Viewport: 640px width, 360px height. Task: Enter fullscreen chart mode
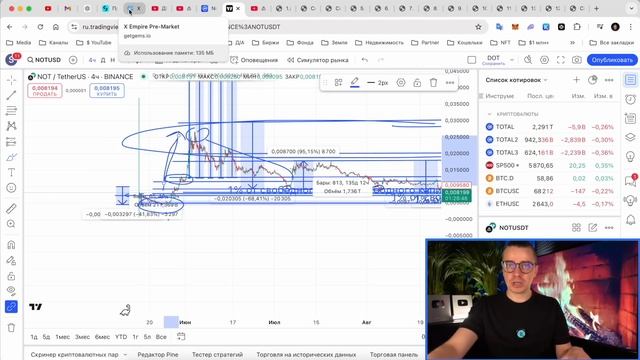(x=560, y=60)
